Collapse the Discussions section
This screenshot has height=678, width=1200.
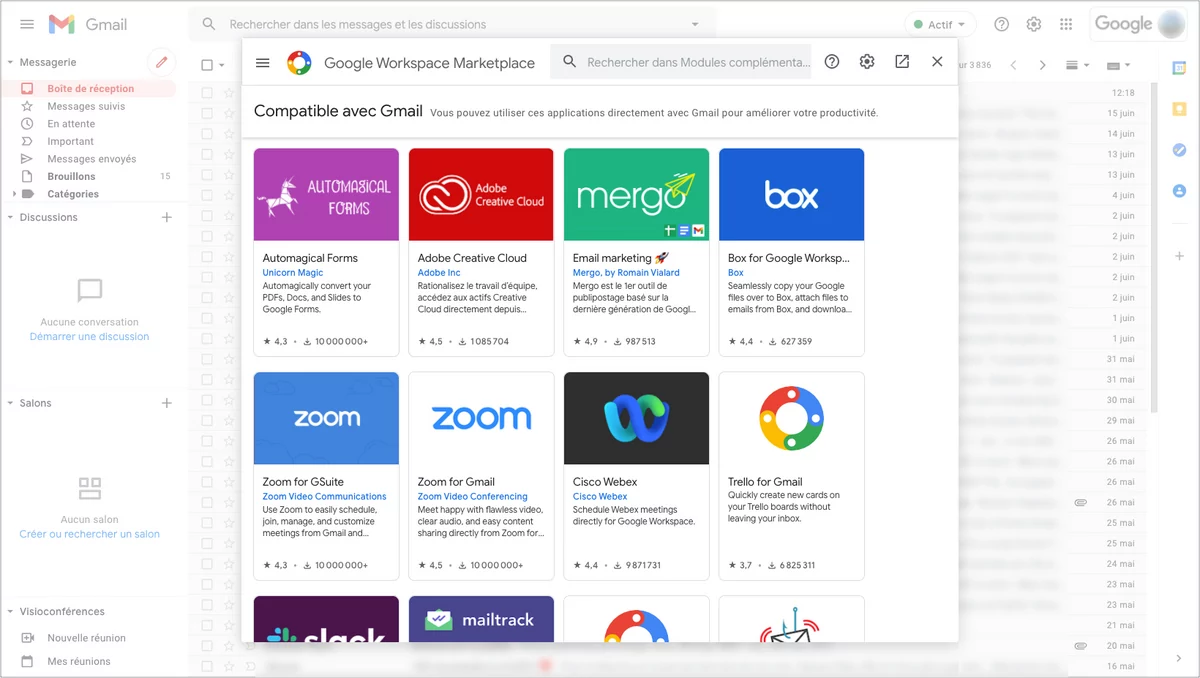[x=10, y=217]
